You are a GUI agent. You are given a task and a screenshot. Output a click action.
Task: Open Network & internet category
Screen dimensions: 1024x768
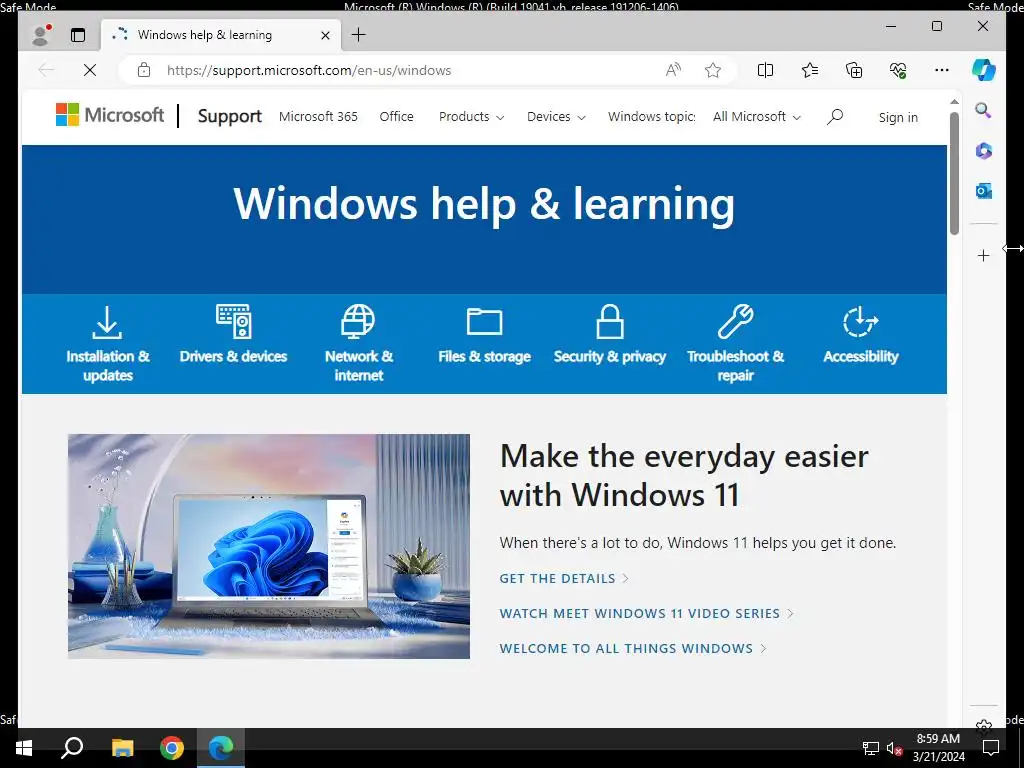[x=359, y=344]
